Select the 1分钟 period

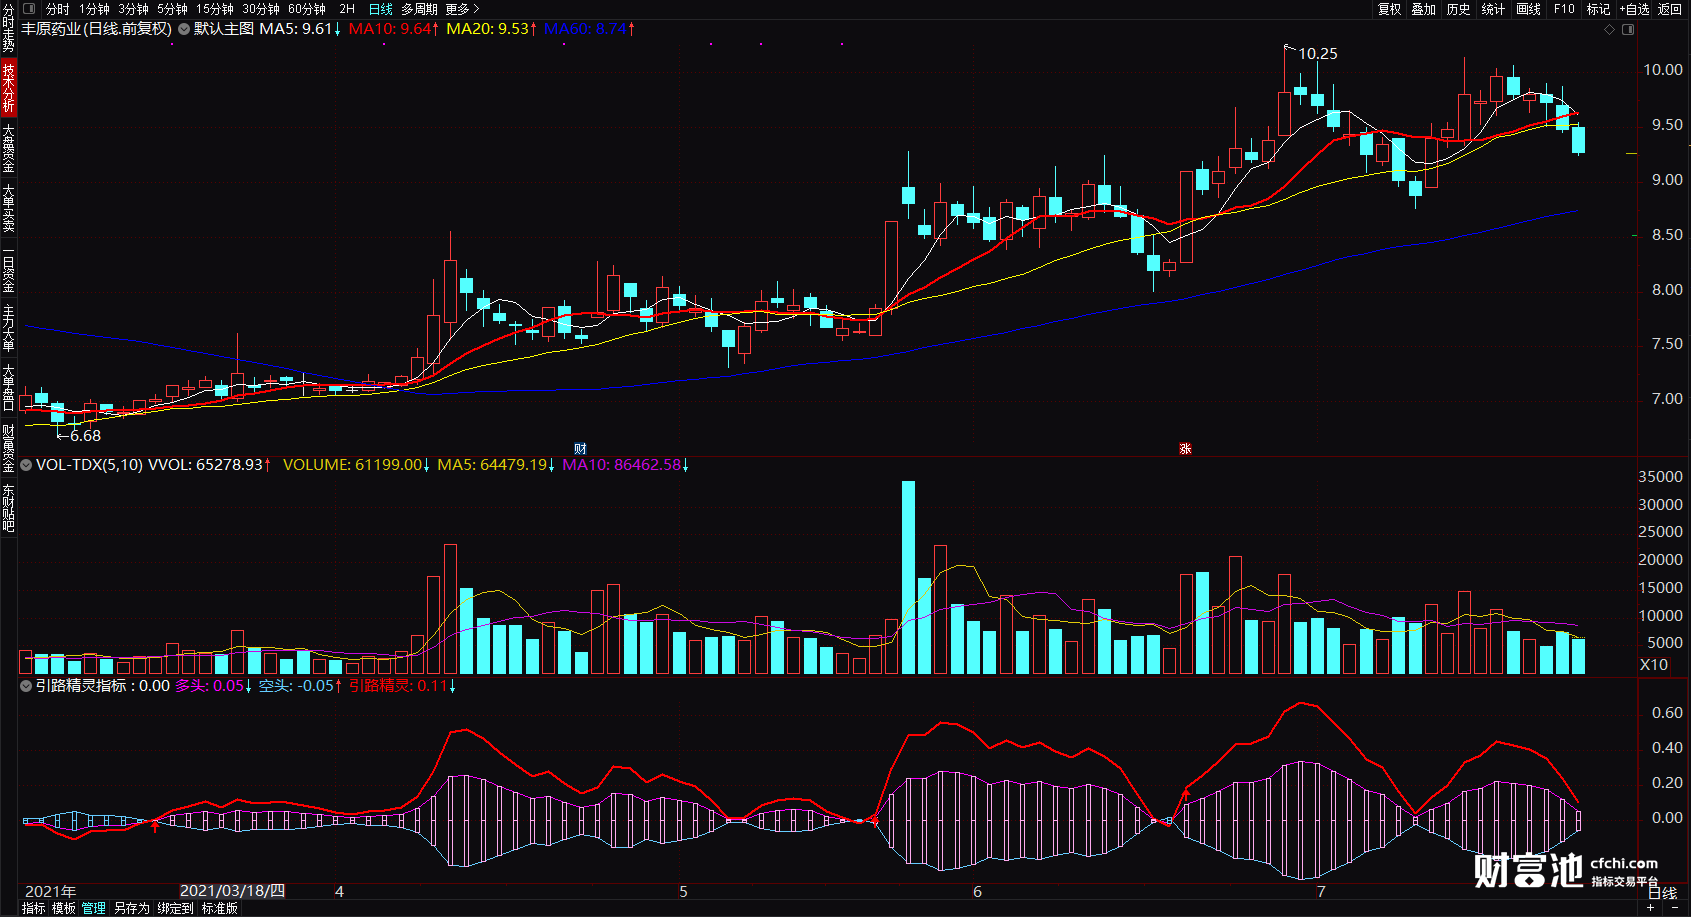tap(95, 9)
